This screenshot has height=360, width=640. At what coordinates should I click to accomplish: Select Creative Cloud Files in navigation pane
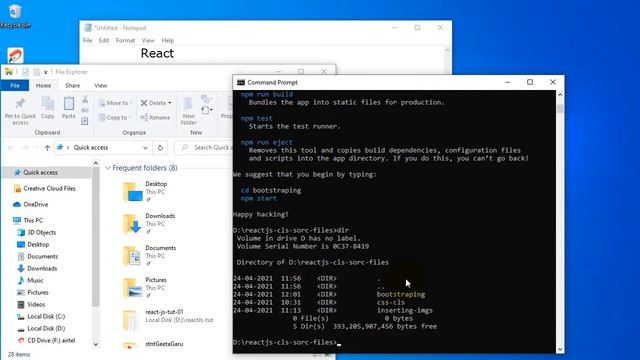[x=46, y=189]
